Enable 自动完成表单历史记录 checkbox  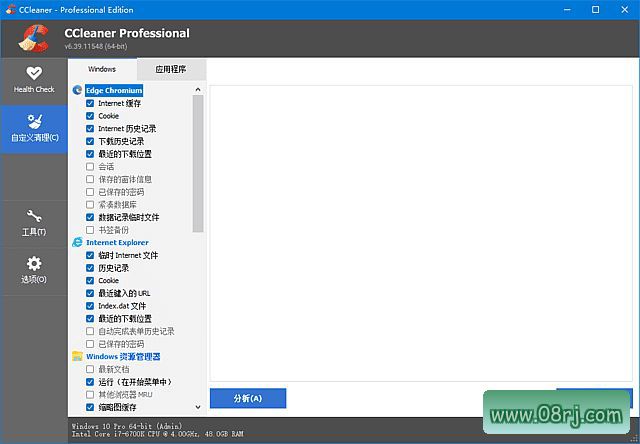(x=90, y=331)
